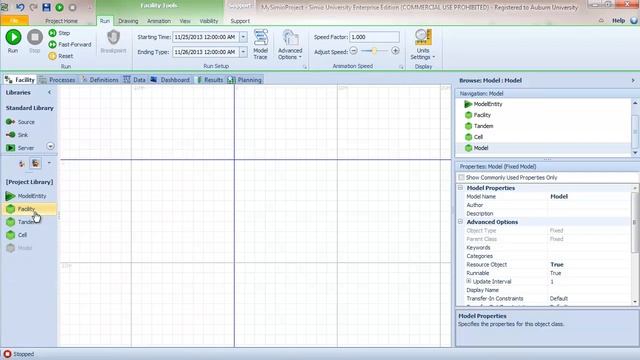Screen dimensions: 640x360
Task: Select Cell in Navigation panel
Action: click(x=474, y=137)
